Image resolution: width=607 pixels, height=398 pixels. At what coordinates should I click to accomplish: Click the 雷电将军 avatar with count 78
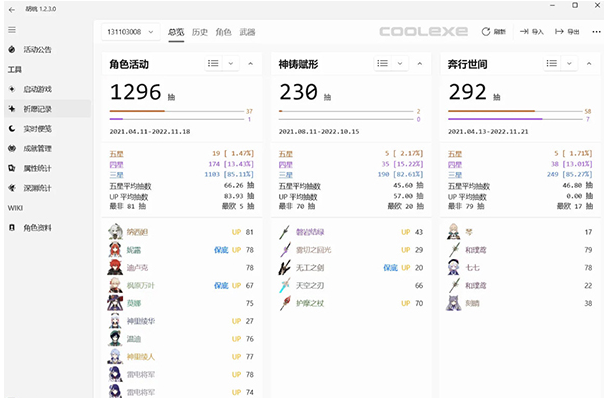tap(115, 374)
